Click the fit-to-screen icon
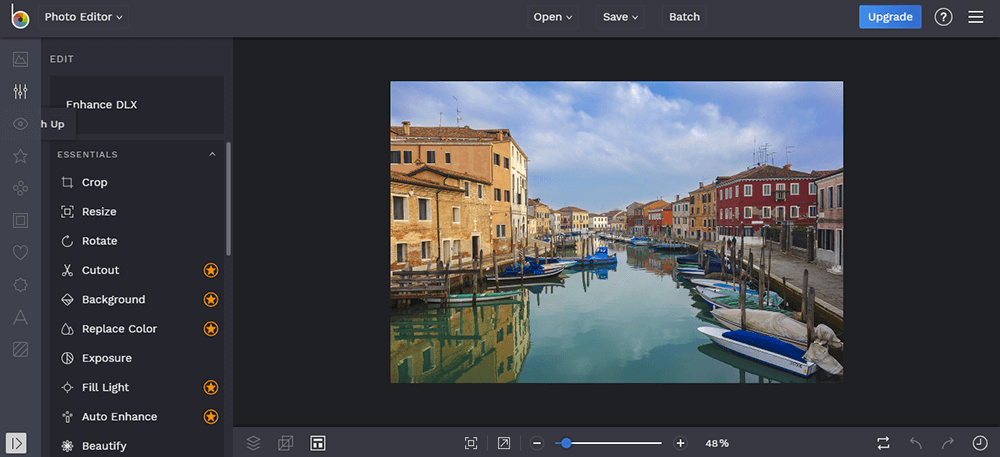Viewport: 1000px width, 457px height. coord(471,443)
